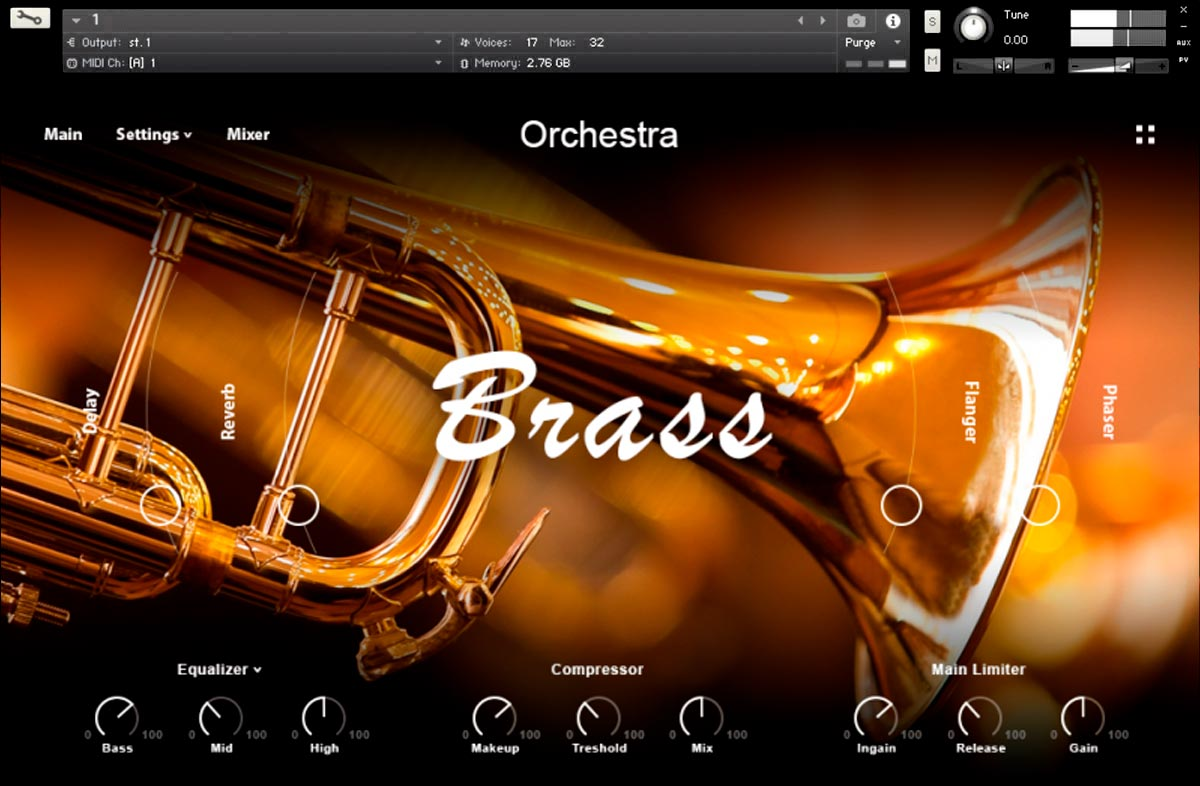Expand the Settings dropdown menu
The image size is (1200, 786).
coord(154,134)
